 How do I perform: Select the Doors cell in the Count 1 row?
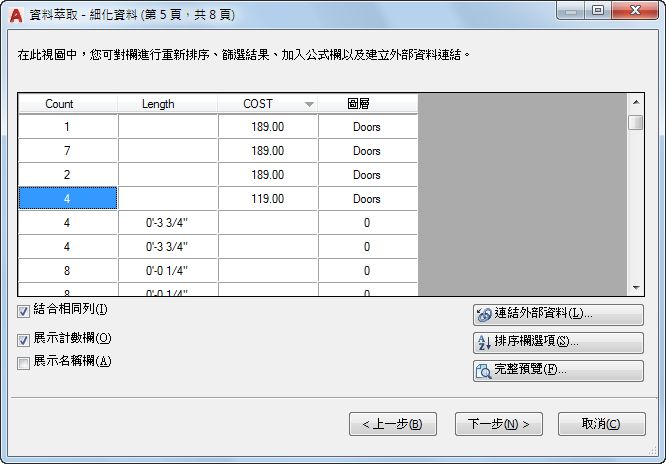[x=368, y=127]
